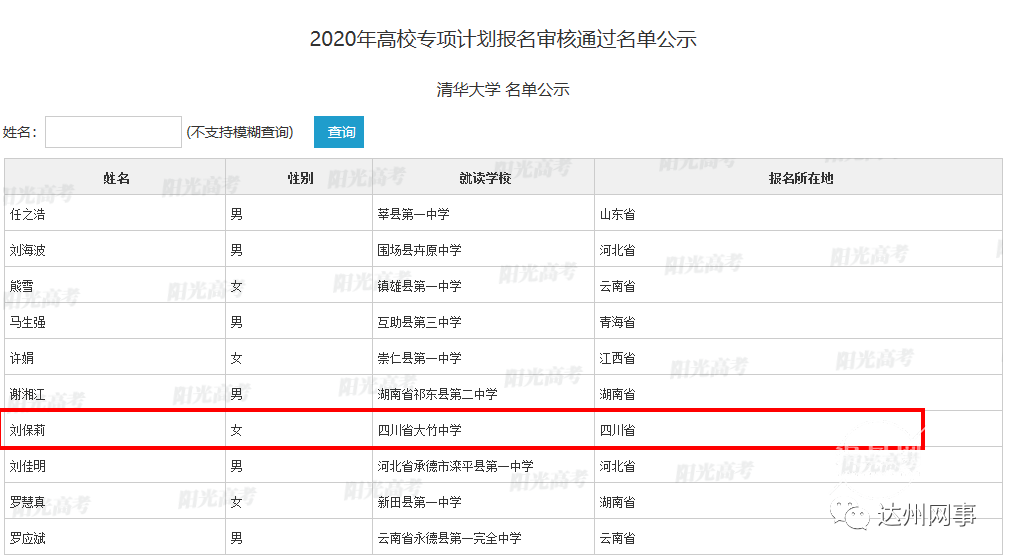This screenshot has height=559, width=1009.
Task: Click 湖南省 in 谢湘江's row
Action: click(618, 394)
